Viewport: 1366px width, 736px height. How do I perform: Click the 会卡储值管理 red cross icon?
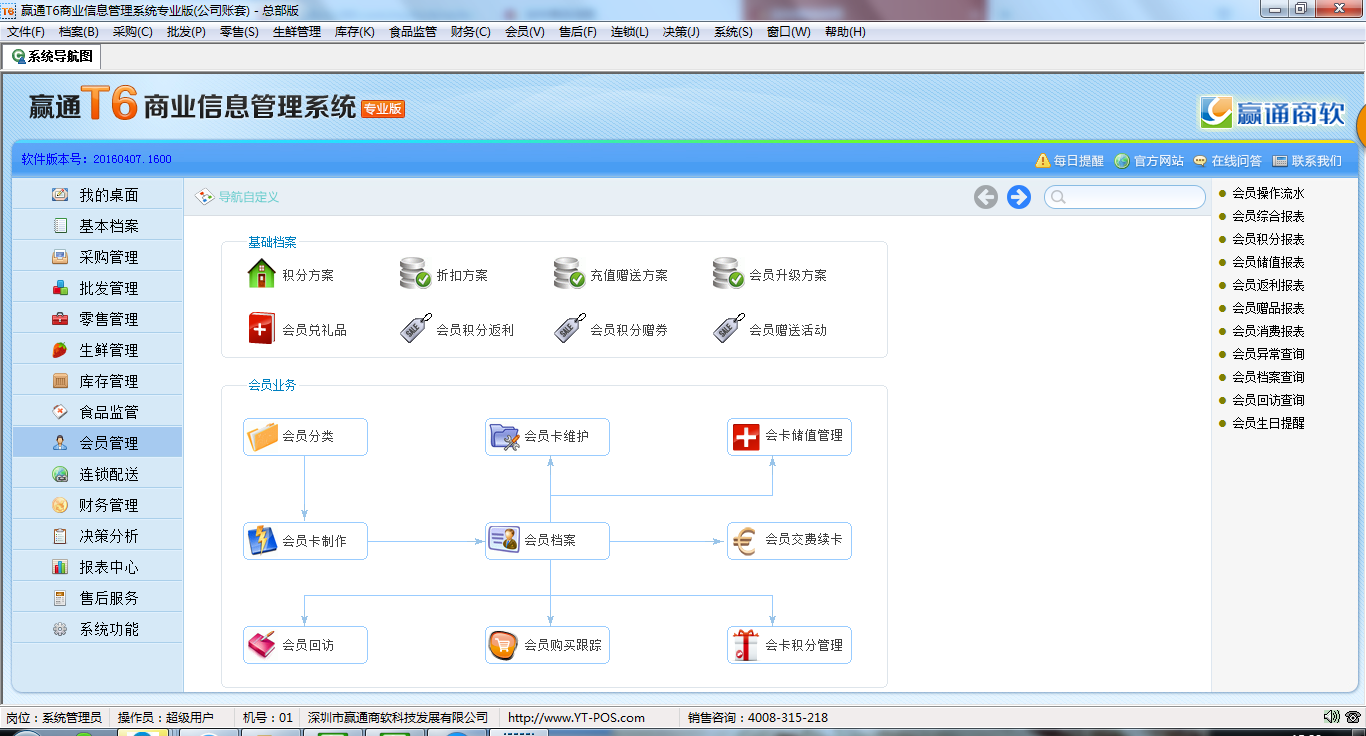click(746, 437)
